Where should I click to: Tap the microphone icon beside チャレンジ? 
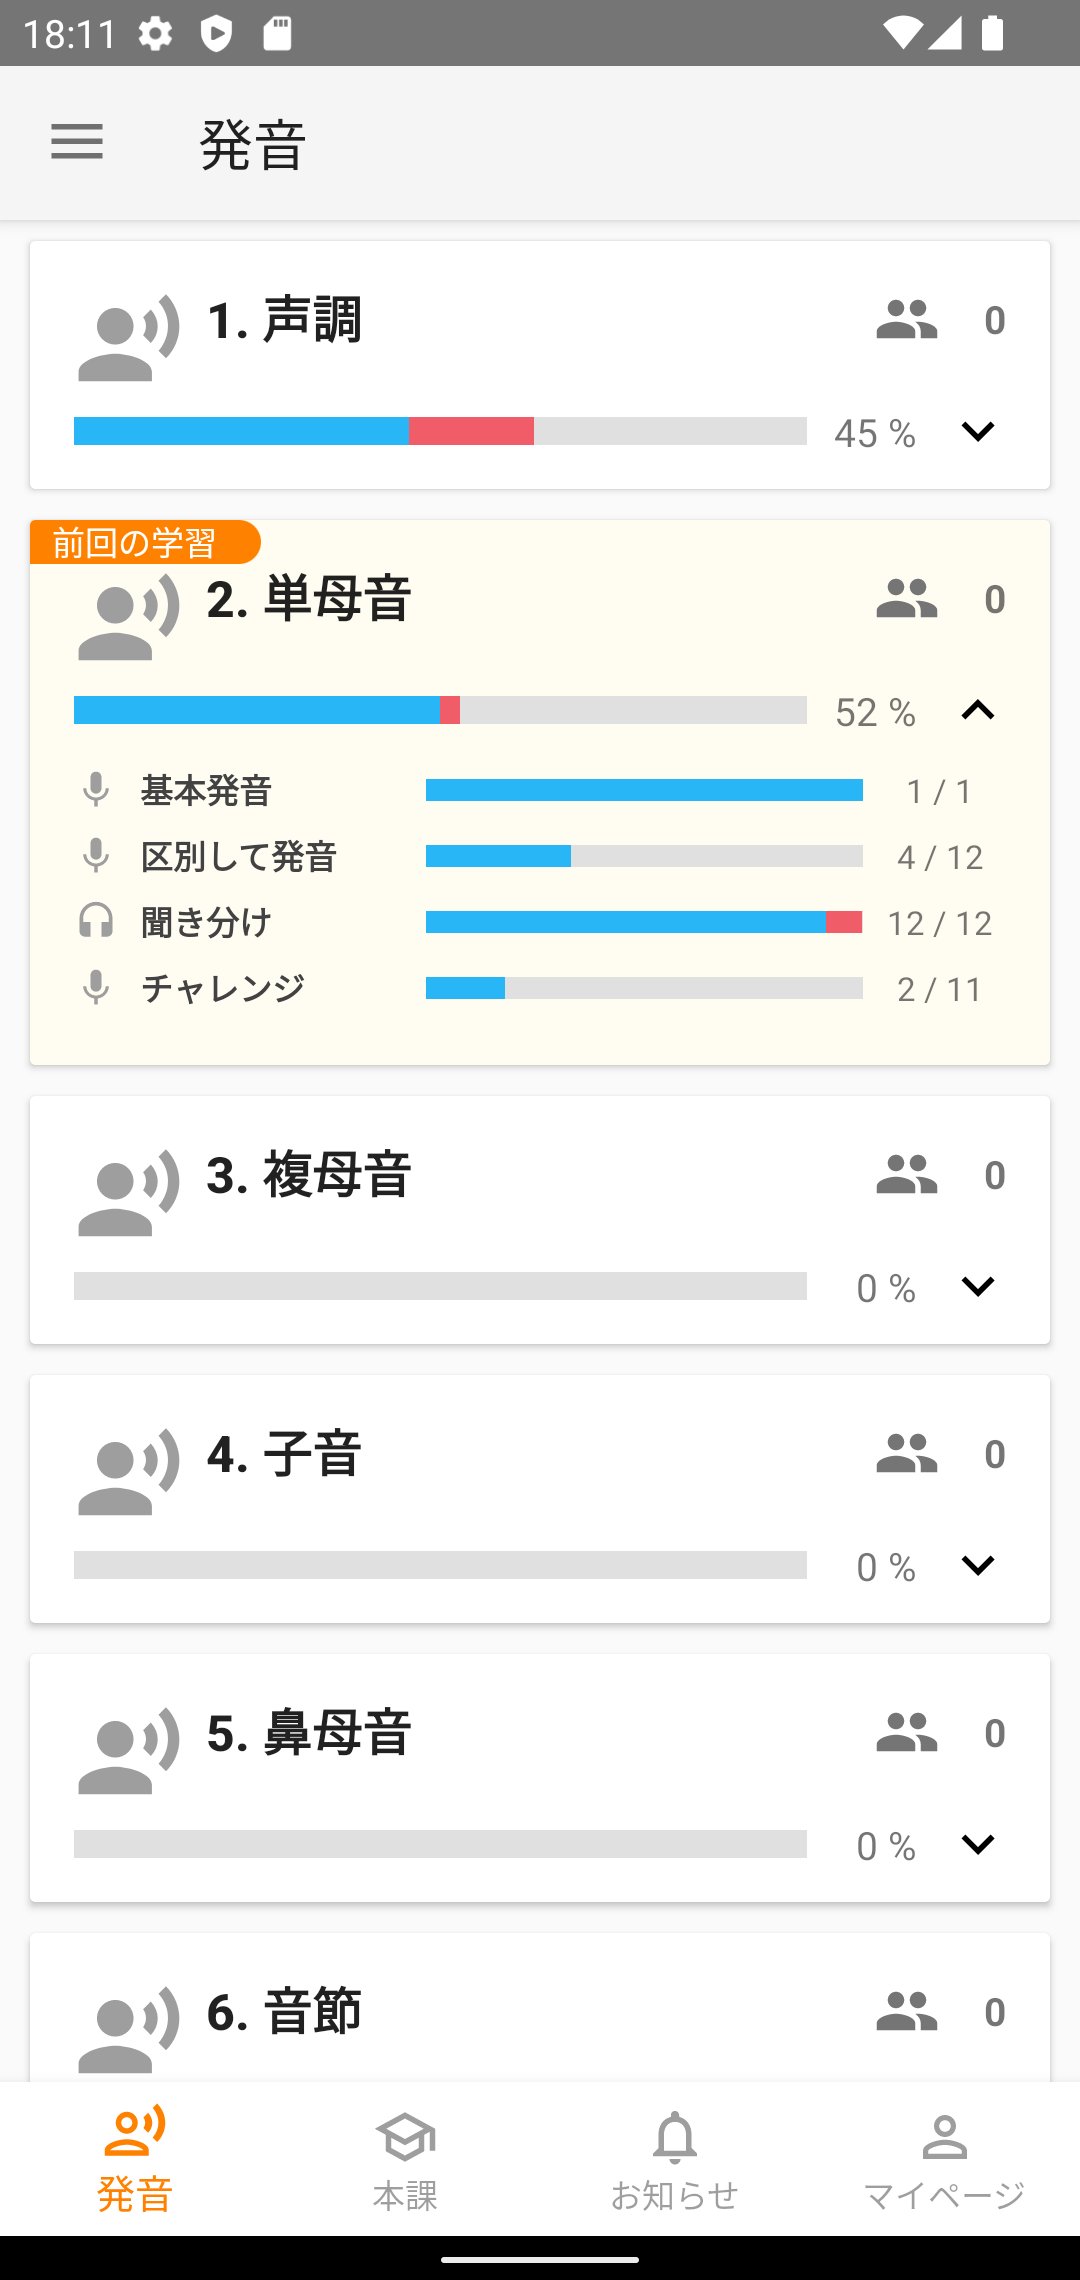tap(96, 988)
